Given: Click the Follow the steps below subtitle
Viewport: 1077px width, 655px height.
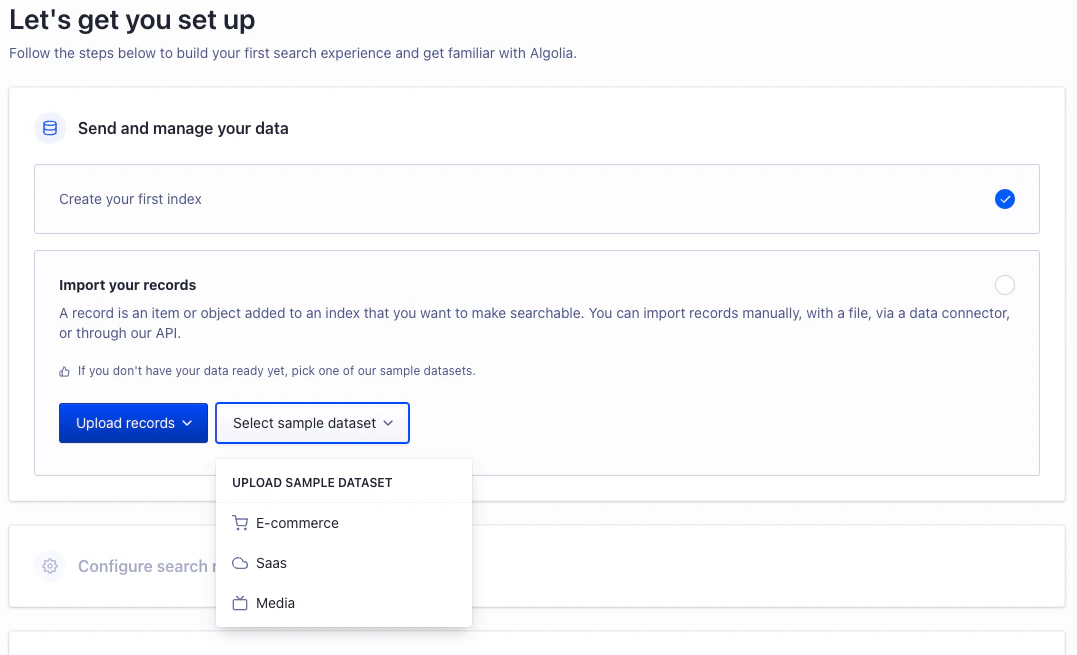Looking at the screenshot, I should [293, 53].
